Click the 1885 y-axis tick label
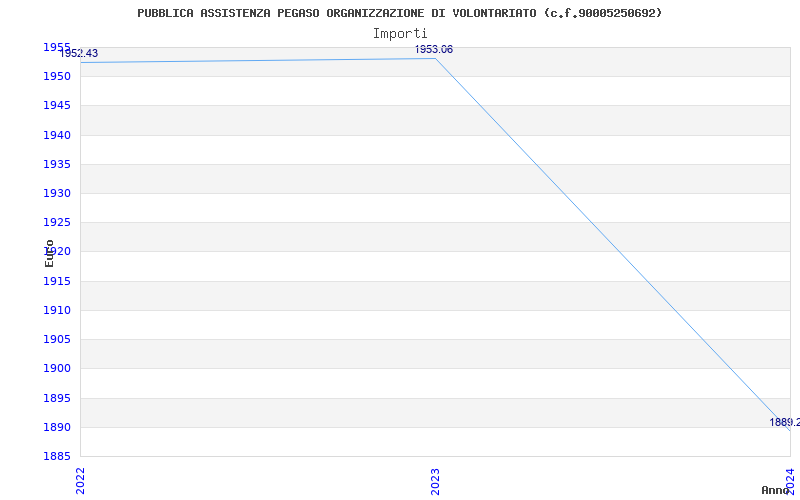Screen dimensions: 800x500 (57, 456)
